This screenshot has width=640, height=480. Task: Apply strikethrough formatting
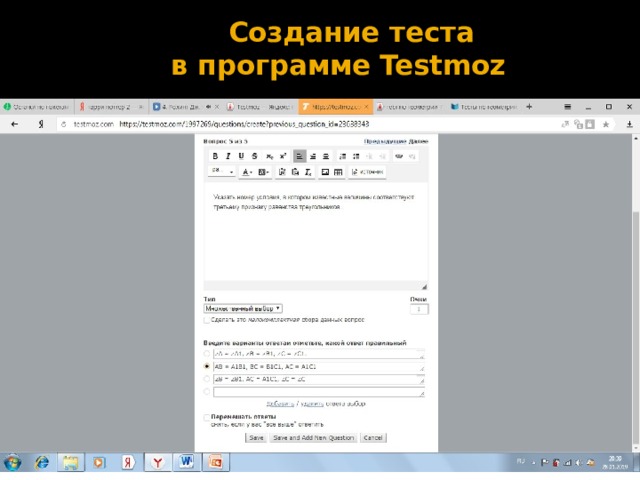[x=254, y=156]
